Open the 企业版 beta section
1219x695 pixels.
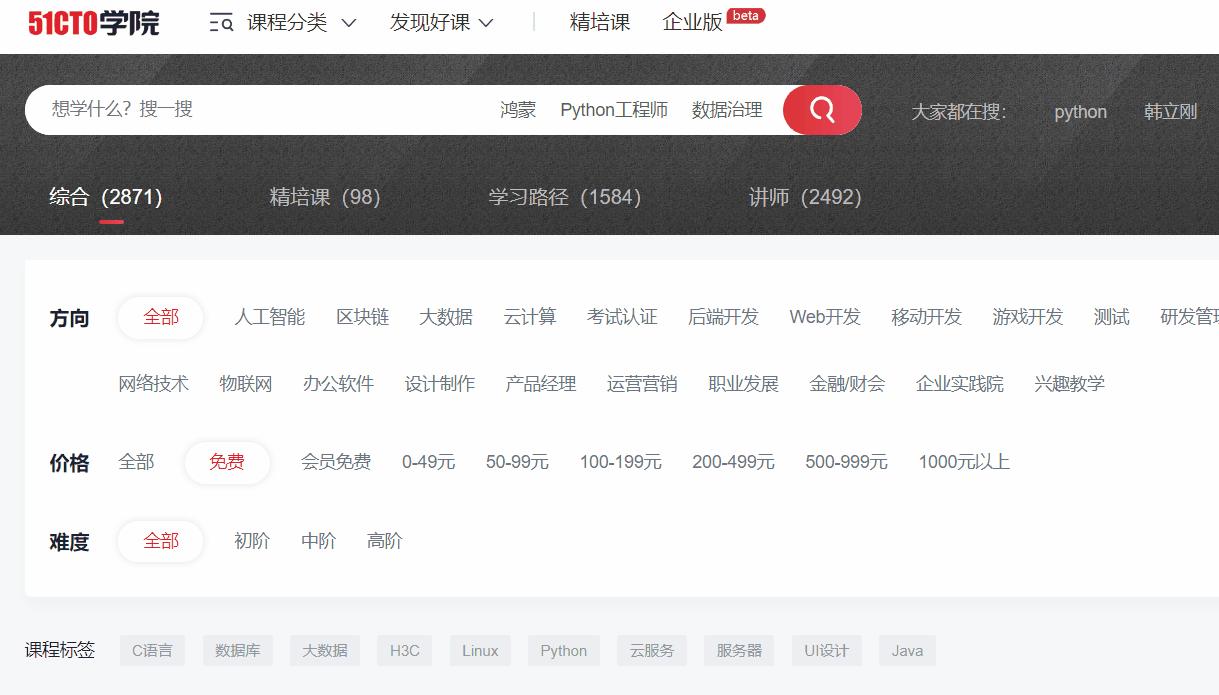692,21
